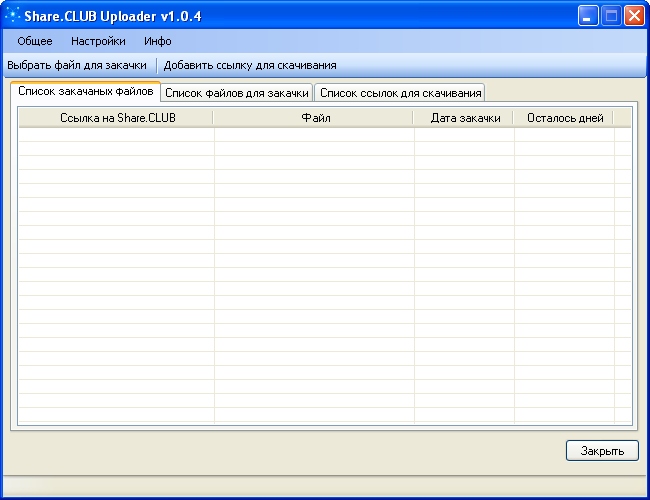Select the Список закачаных файлов tab
Image resolution: width=650 pixels, height=500 pixels.
coord(85,91)
